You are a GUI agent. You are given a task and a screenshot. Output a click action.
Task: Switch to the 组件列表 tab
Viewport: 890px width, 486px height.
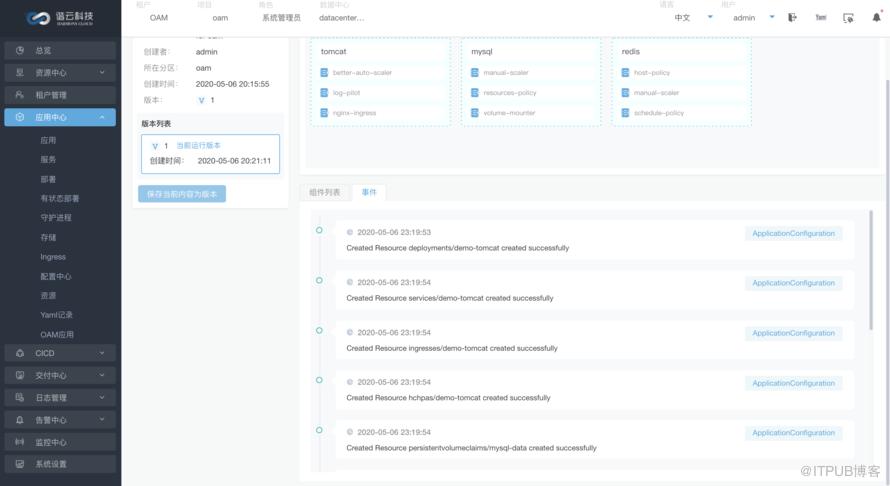click(x=325, y=192)
